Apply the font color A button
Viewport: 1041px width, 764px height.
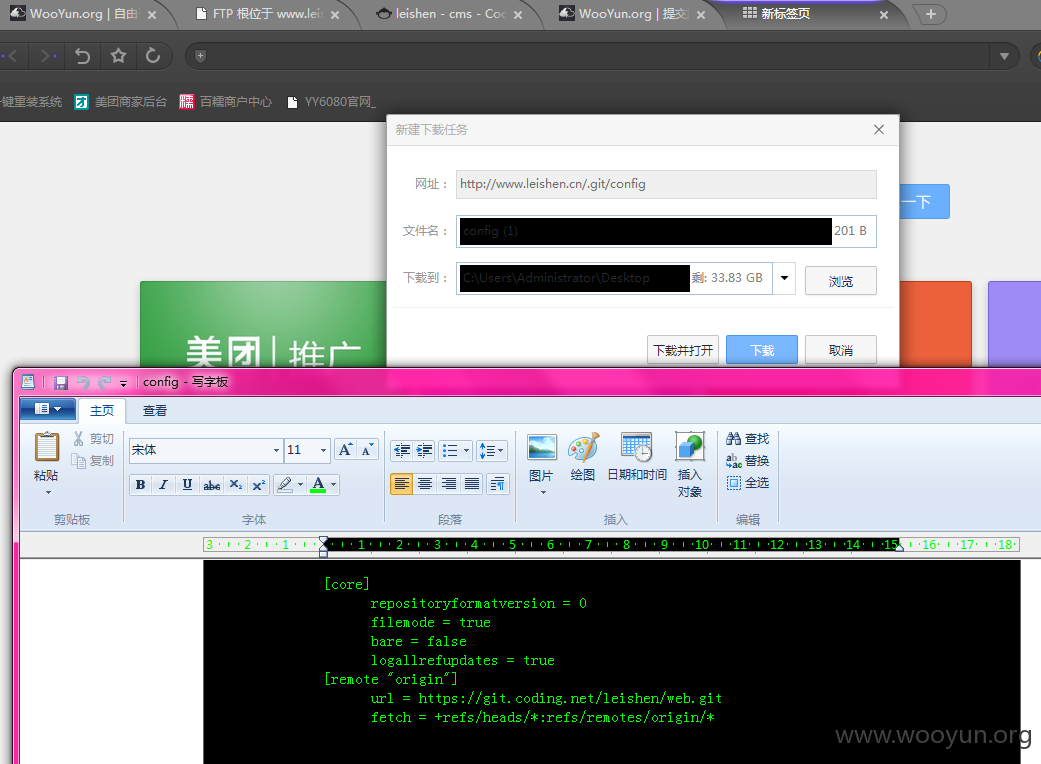pos(319,485)
